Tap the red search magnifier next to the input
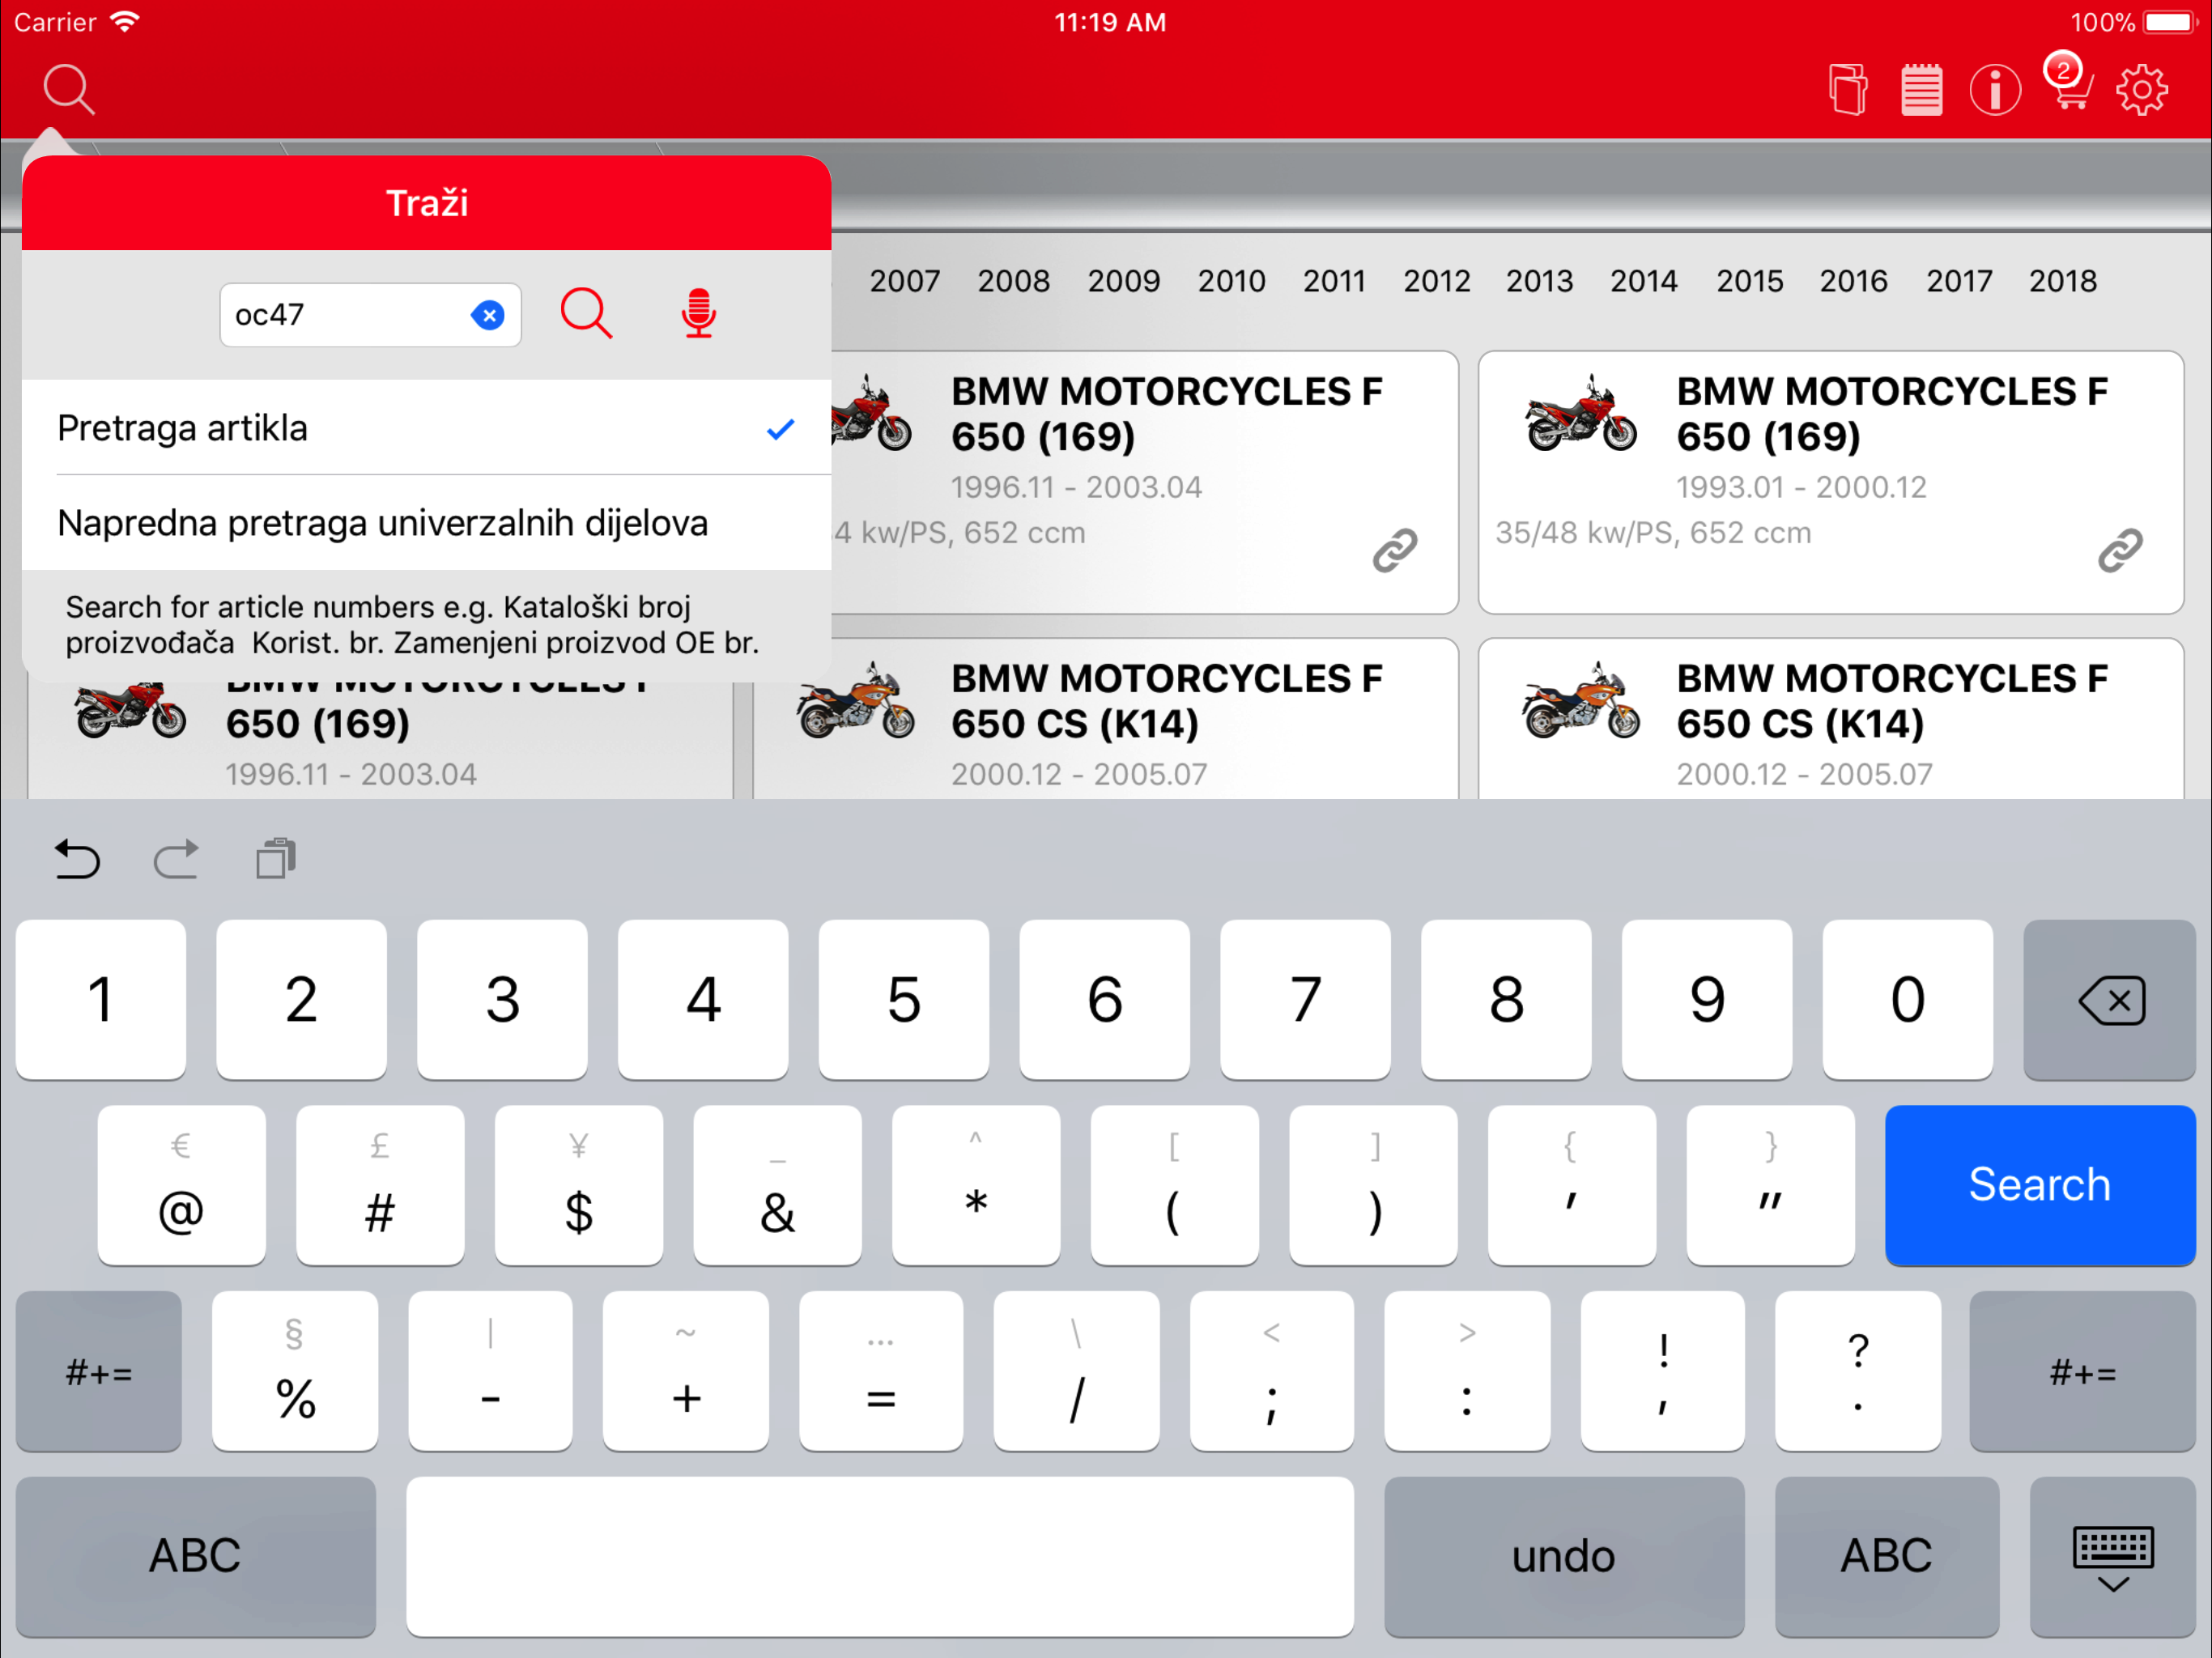 tap(586, 314)
